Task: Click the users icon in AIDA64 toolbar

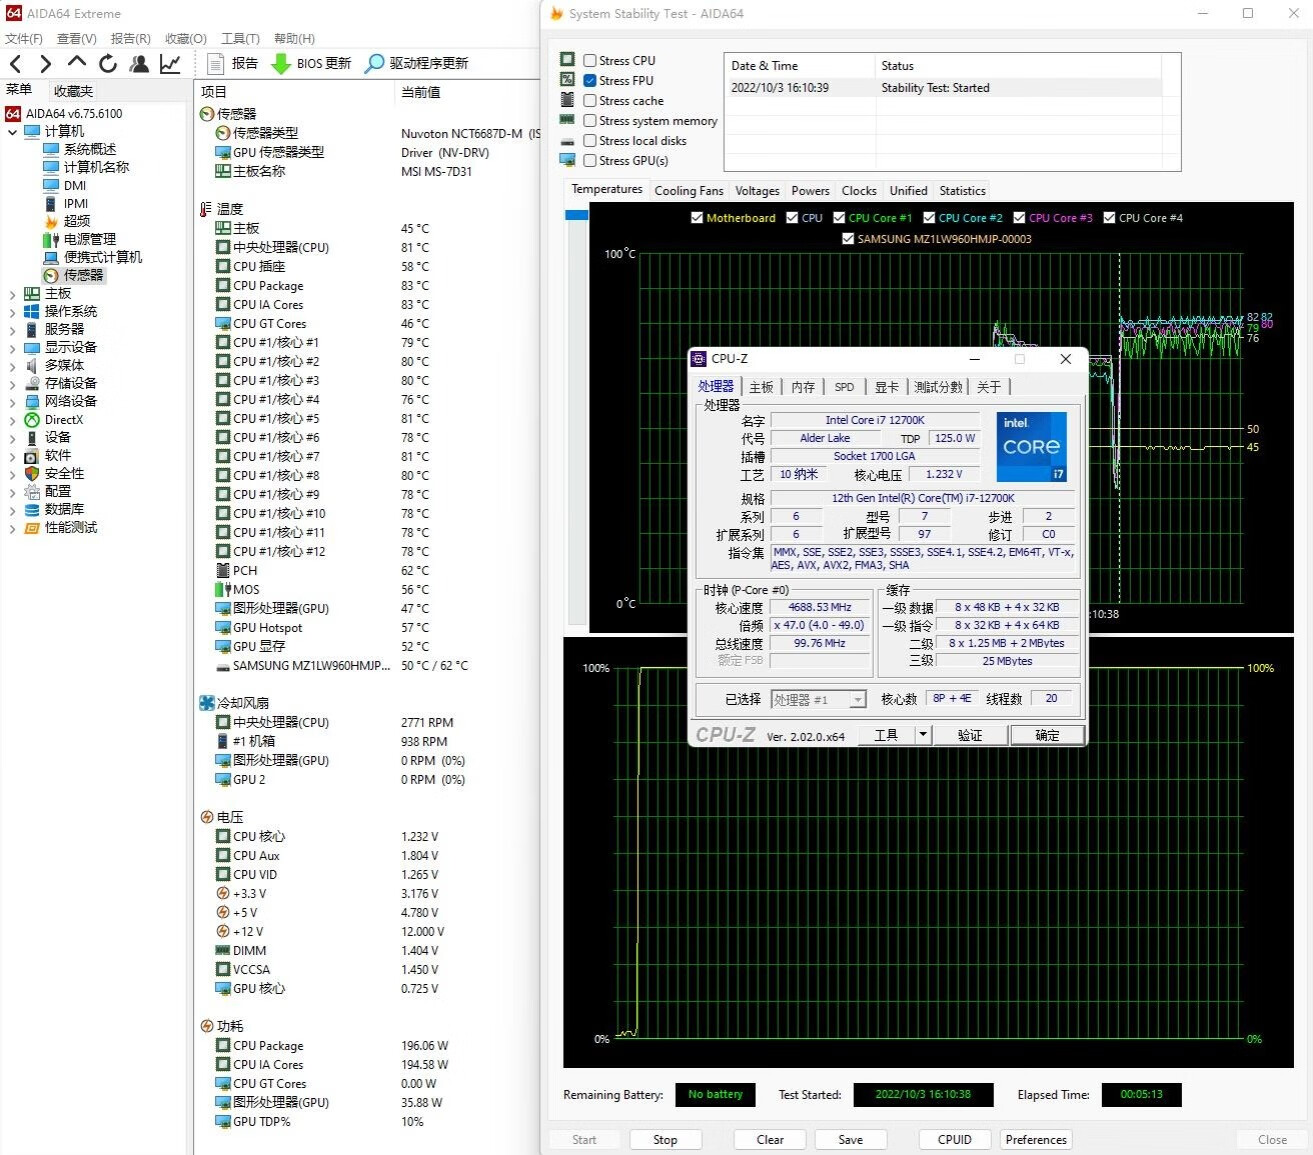Action: [139, 64]
